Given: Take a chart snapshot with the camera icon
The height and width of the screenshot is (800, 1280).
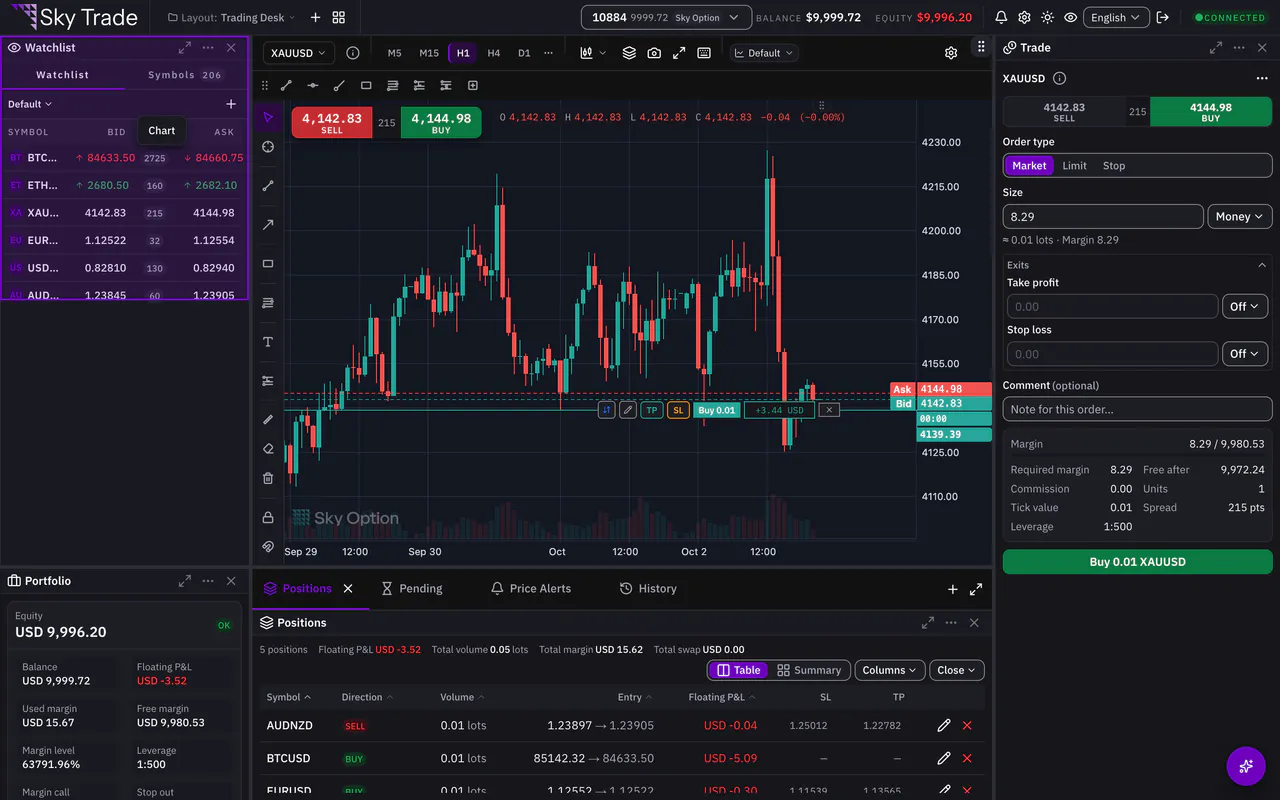Looking at the screenshot, I should tap(654, 53).
